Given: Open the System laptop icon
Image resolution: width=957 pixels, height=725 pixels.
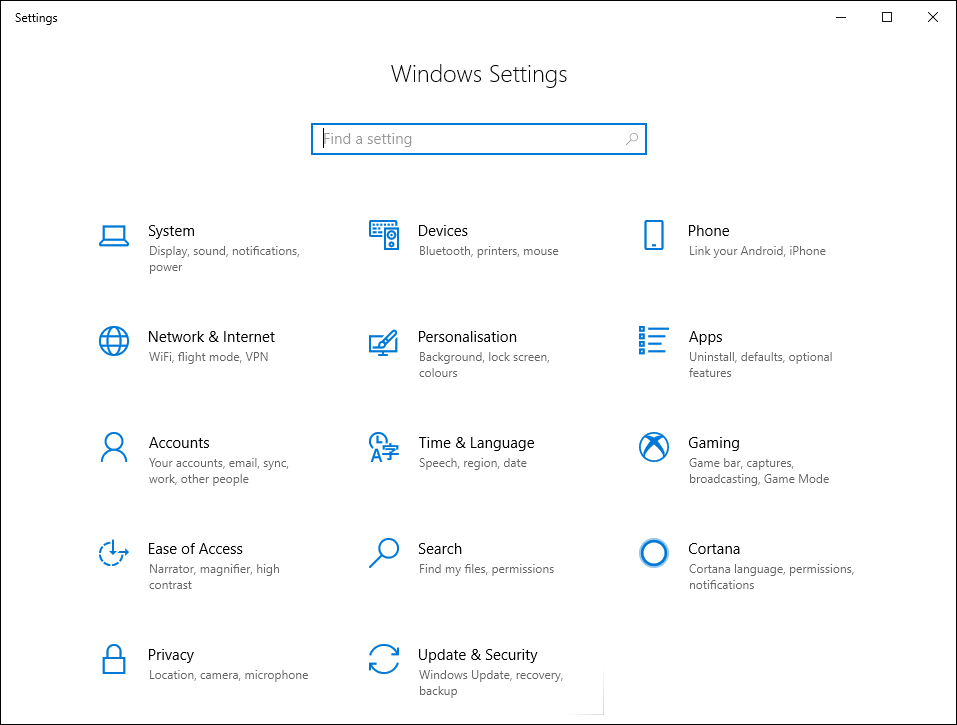Looking at the screenshot, I should pos(114,236).
